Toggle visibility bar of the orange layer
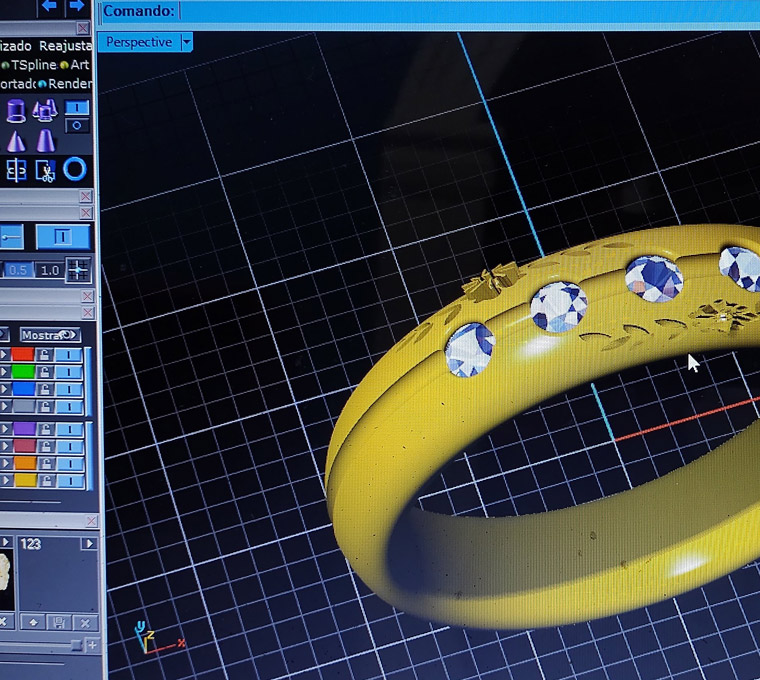This screenshot has width=760, height=680. [x=69, y=463]
